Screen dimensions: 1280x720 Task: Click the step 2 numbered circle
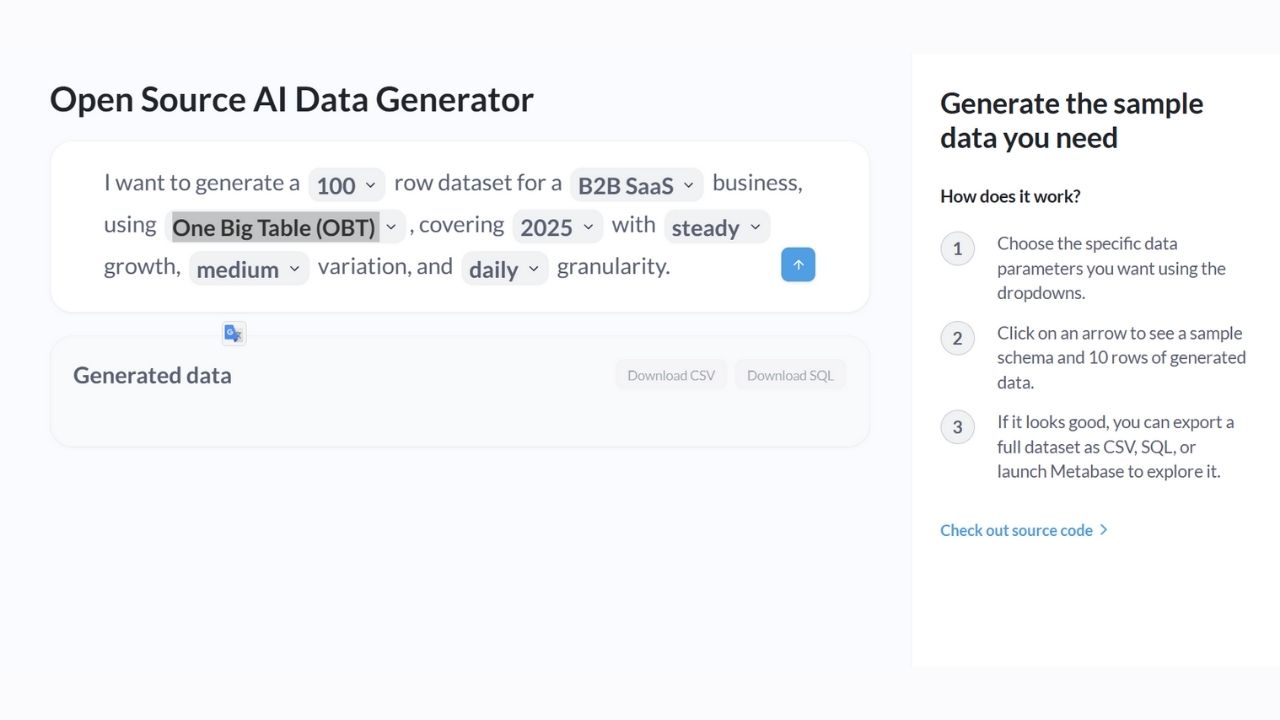[957, 338]
